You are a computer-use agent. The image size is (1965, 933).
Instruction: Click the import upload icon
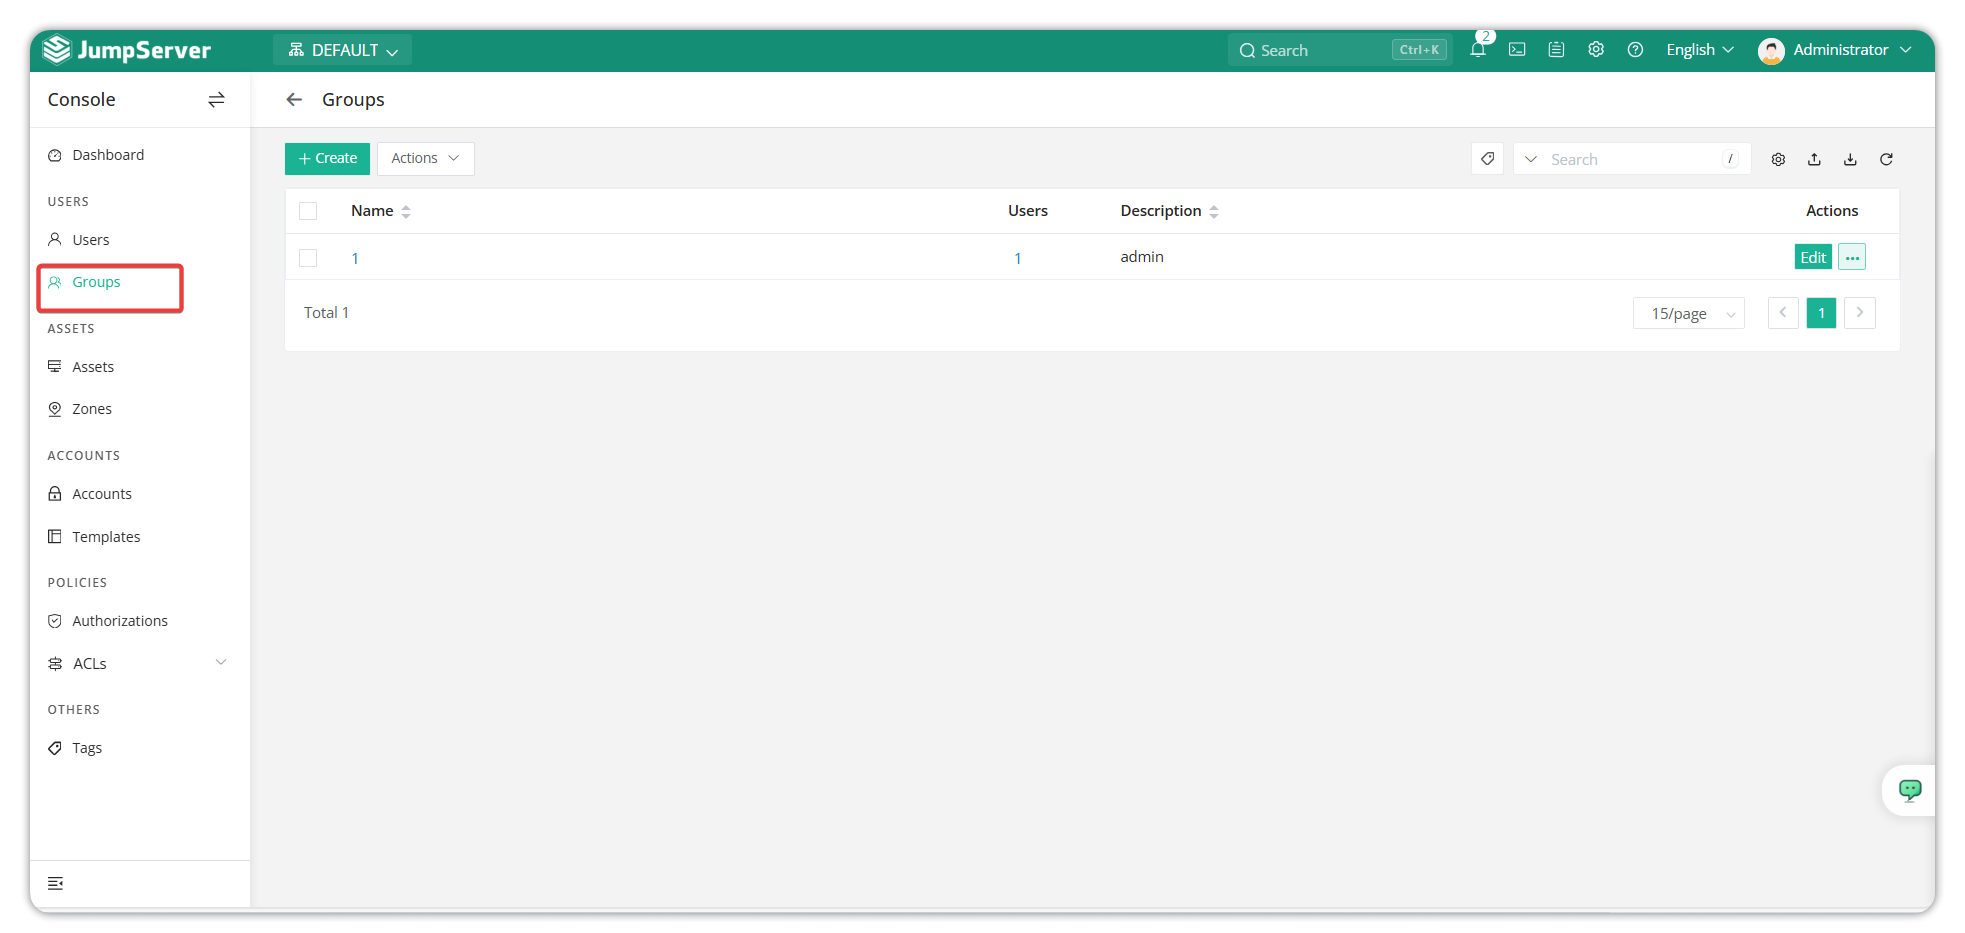coord(1814,159)
